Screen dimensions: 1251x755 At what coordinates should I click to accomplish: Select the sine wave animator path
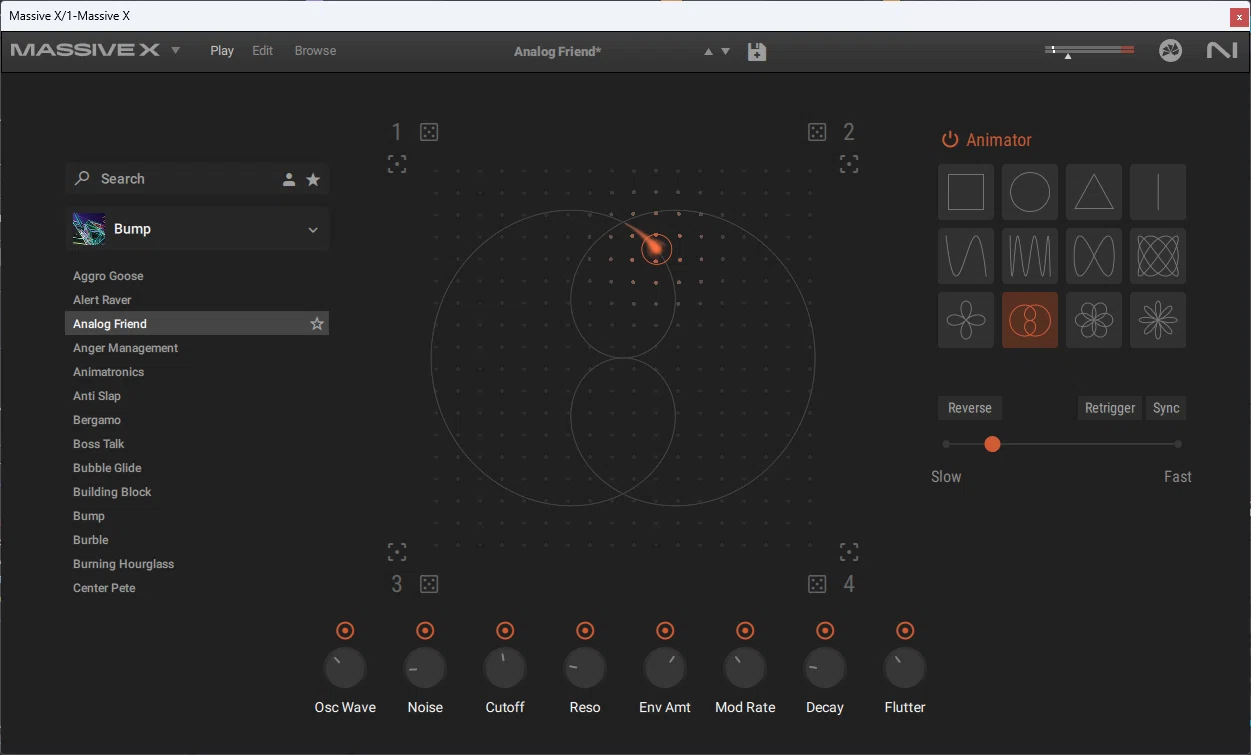[966, 256]
